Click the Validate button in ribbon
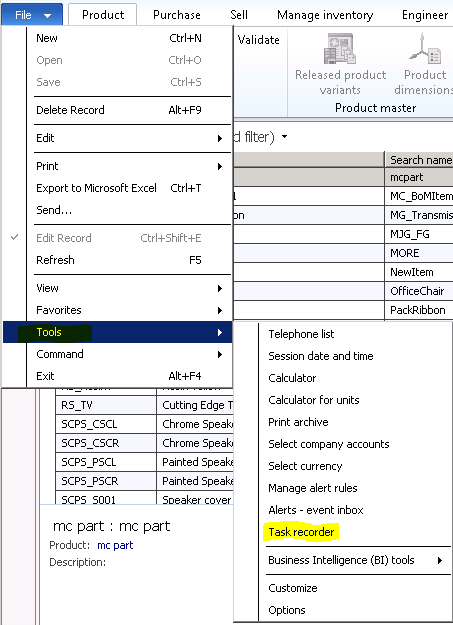The height and width of the screenshot is (625, 453). [x=258, y=40]
